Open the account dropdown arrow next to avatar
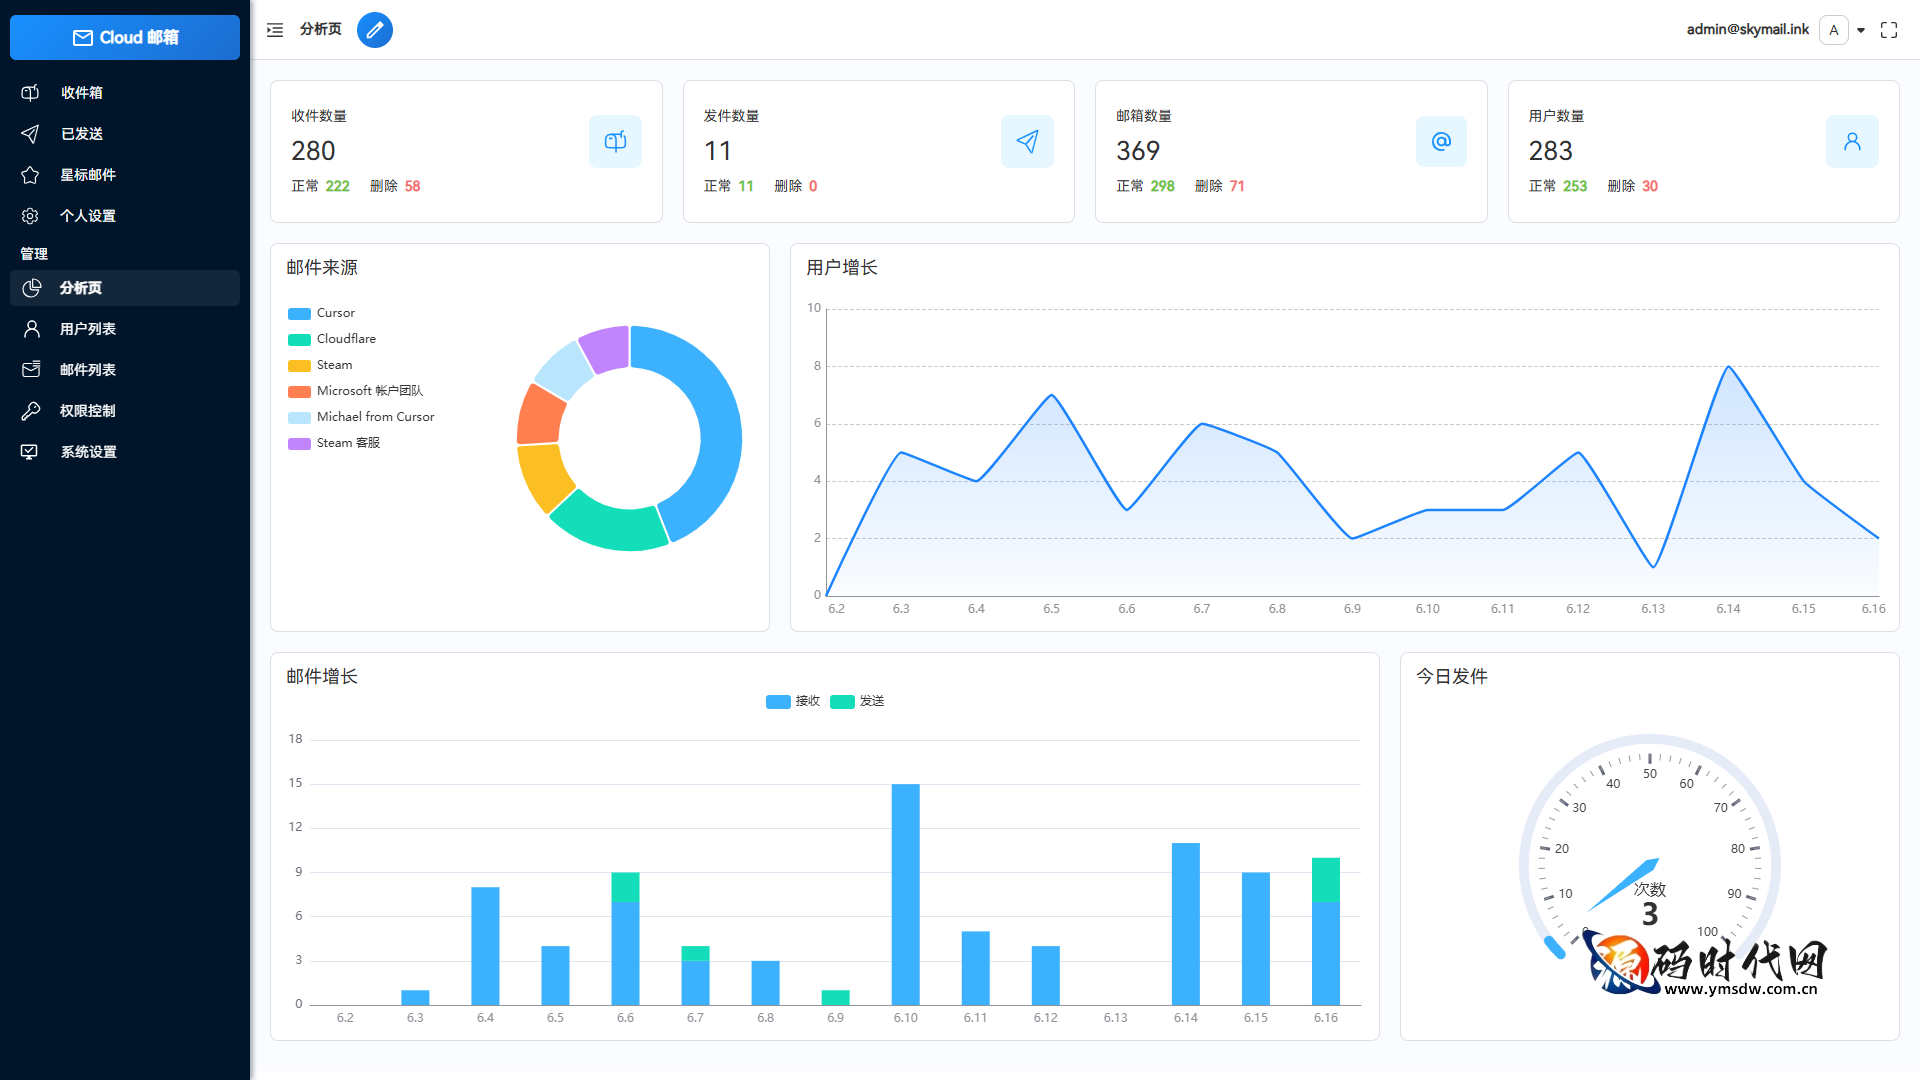The height and width of the screenshot is (1080, 1920). coord(1861,30)
